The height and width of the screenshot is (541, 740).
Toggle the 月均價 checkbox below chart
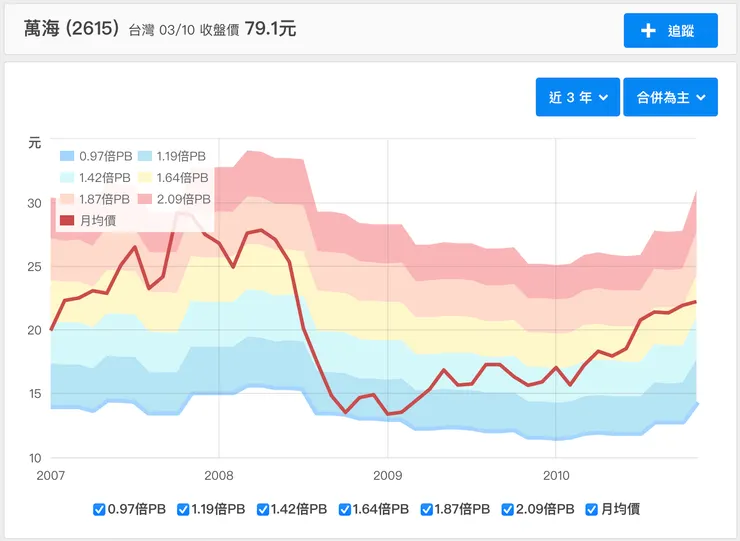coord(591,510)
